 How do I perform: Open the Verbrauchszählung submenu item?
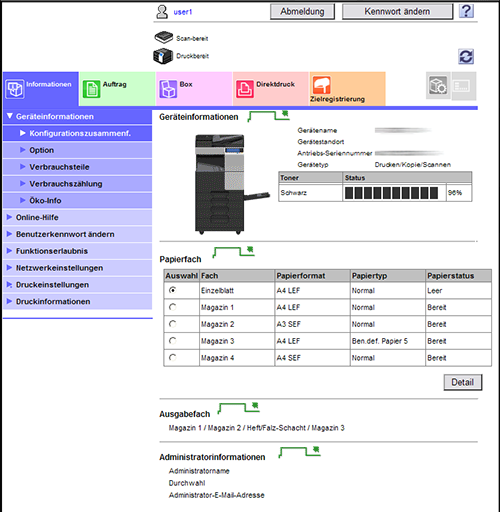click(x=77, y=184)
